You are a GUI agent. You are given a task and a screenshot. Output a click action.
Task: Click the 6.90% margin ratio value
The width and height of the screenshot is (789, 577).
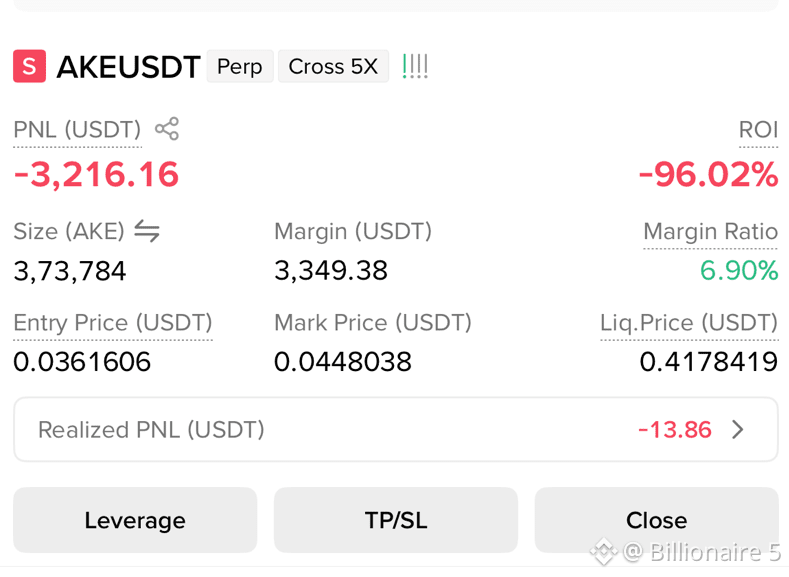pos(739,271)
